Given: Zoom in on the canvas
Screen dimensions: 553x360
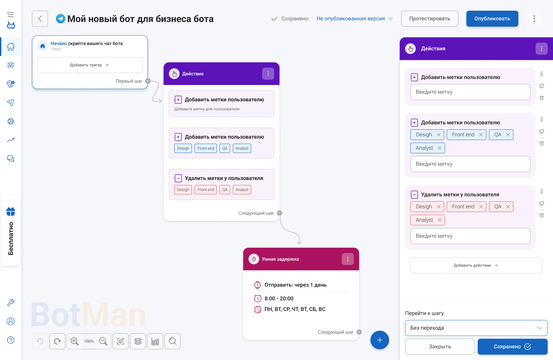Looking at the screenshot, I should click(74, 341).
